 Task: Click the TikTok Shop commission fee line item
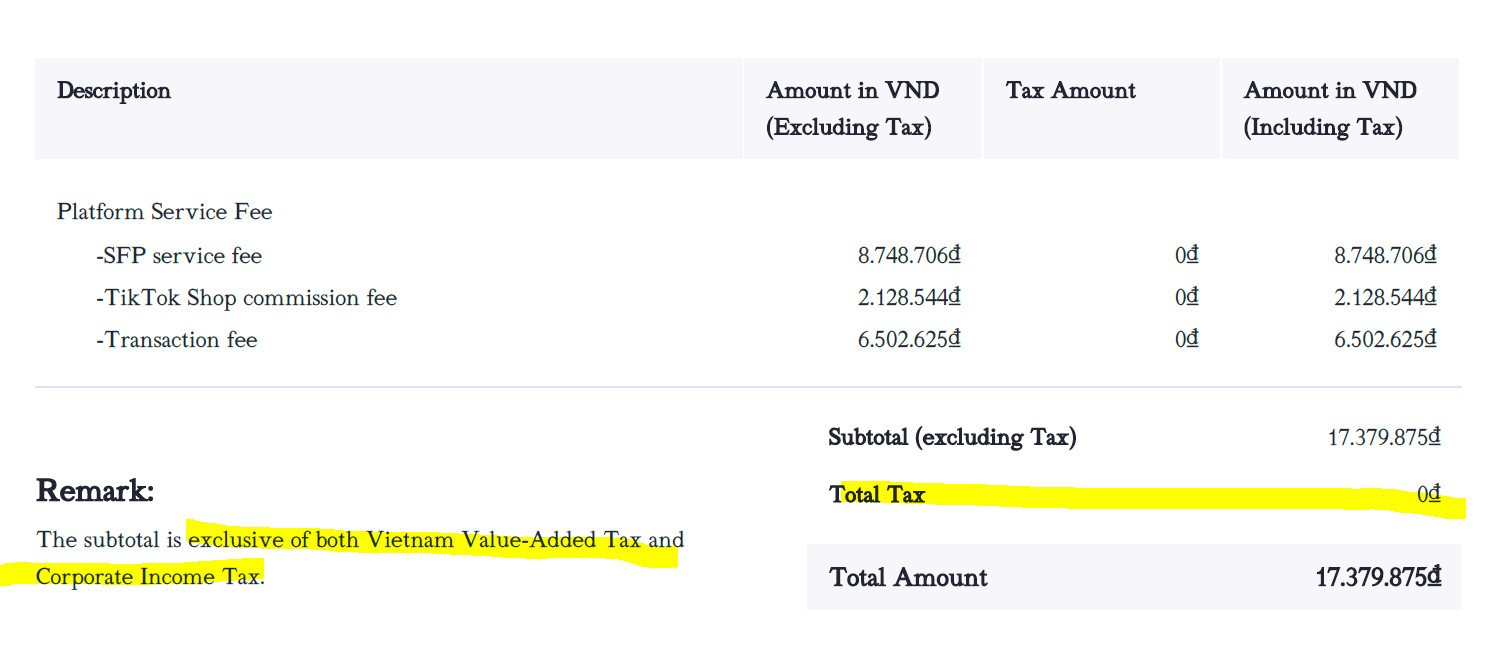click(246, 298)
